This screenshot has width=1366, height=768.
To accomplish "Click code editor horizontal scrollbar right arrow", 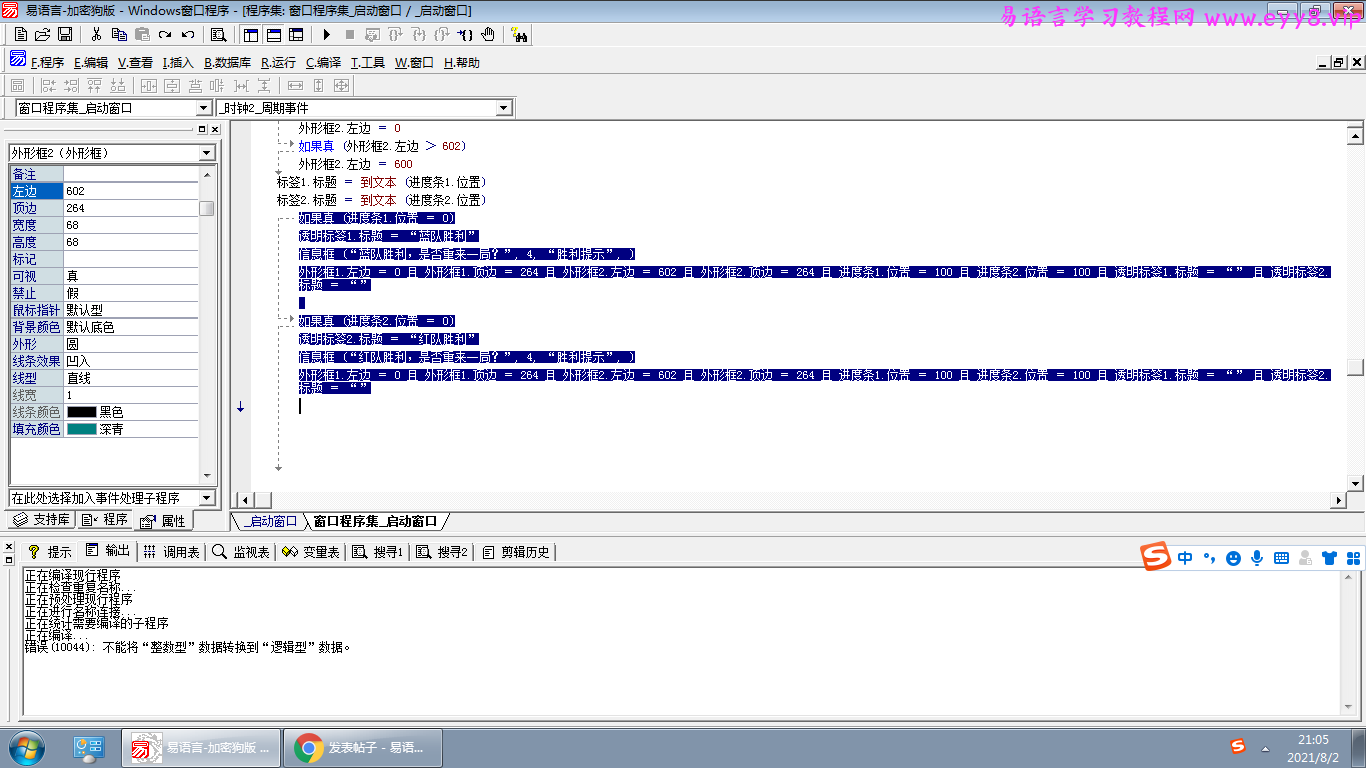I will click(x=1339, y=499).
